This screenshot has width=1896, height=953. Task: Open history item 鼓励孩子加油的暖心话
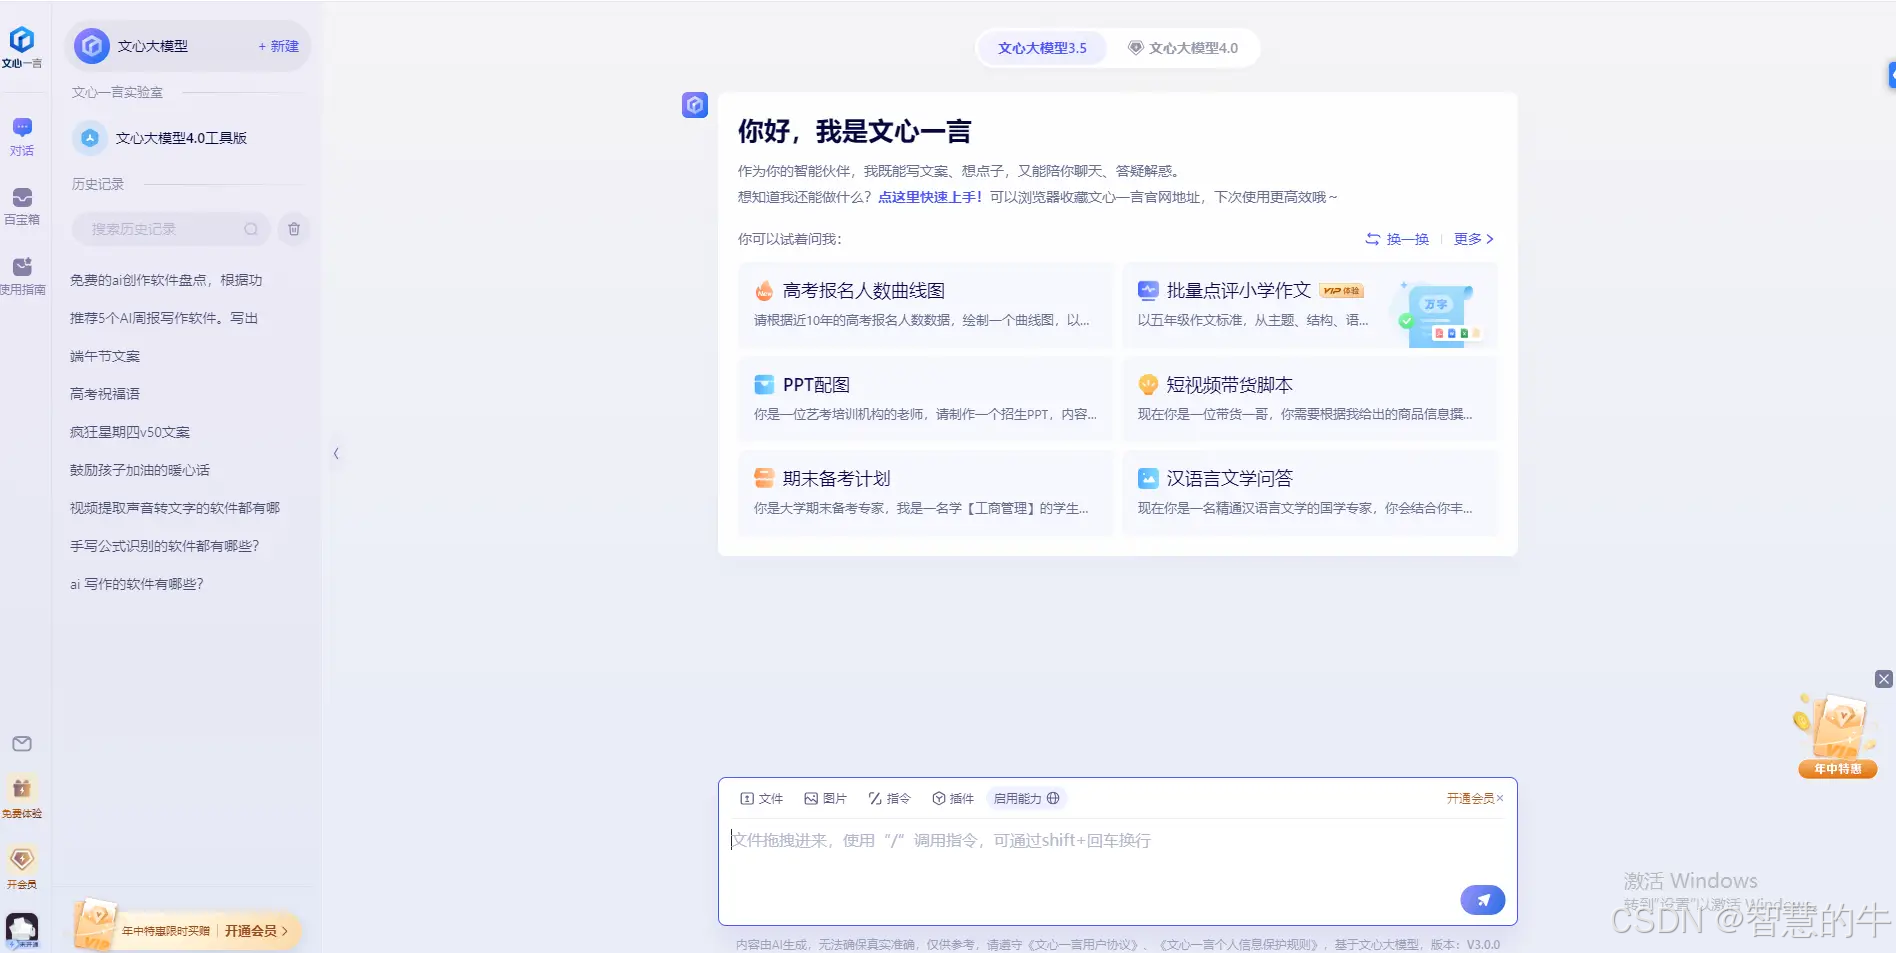pos(140,470)
